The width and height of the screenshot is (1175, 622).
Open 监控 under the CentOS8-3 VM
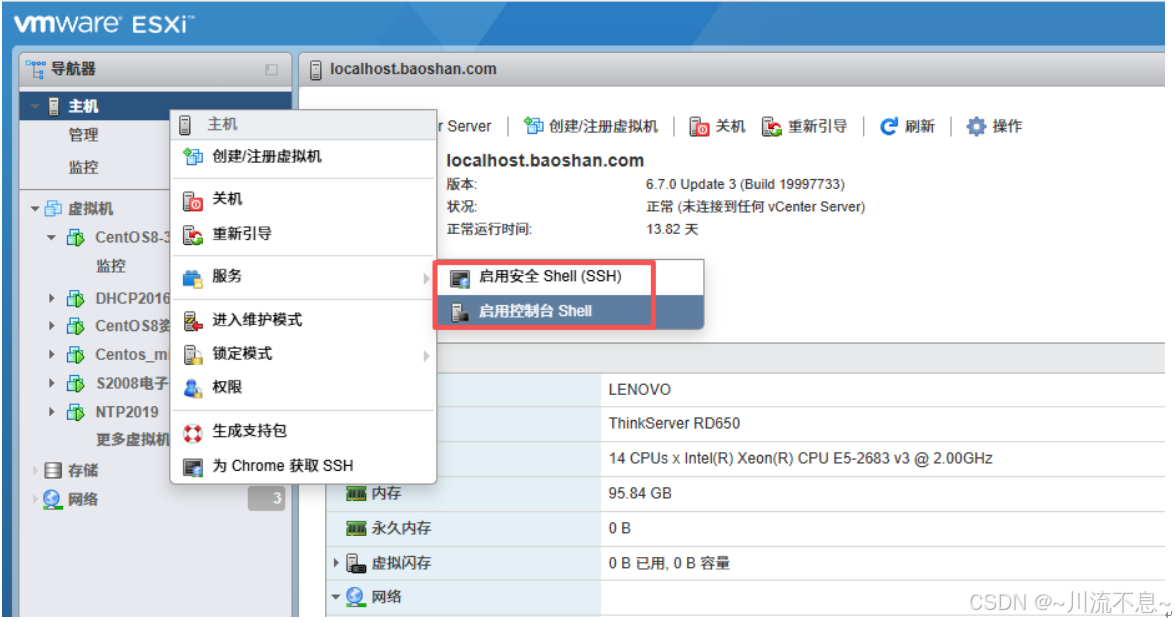110,266
